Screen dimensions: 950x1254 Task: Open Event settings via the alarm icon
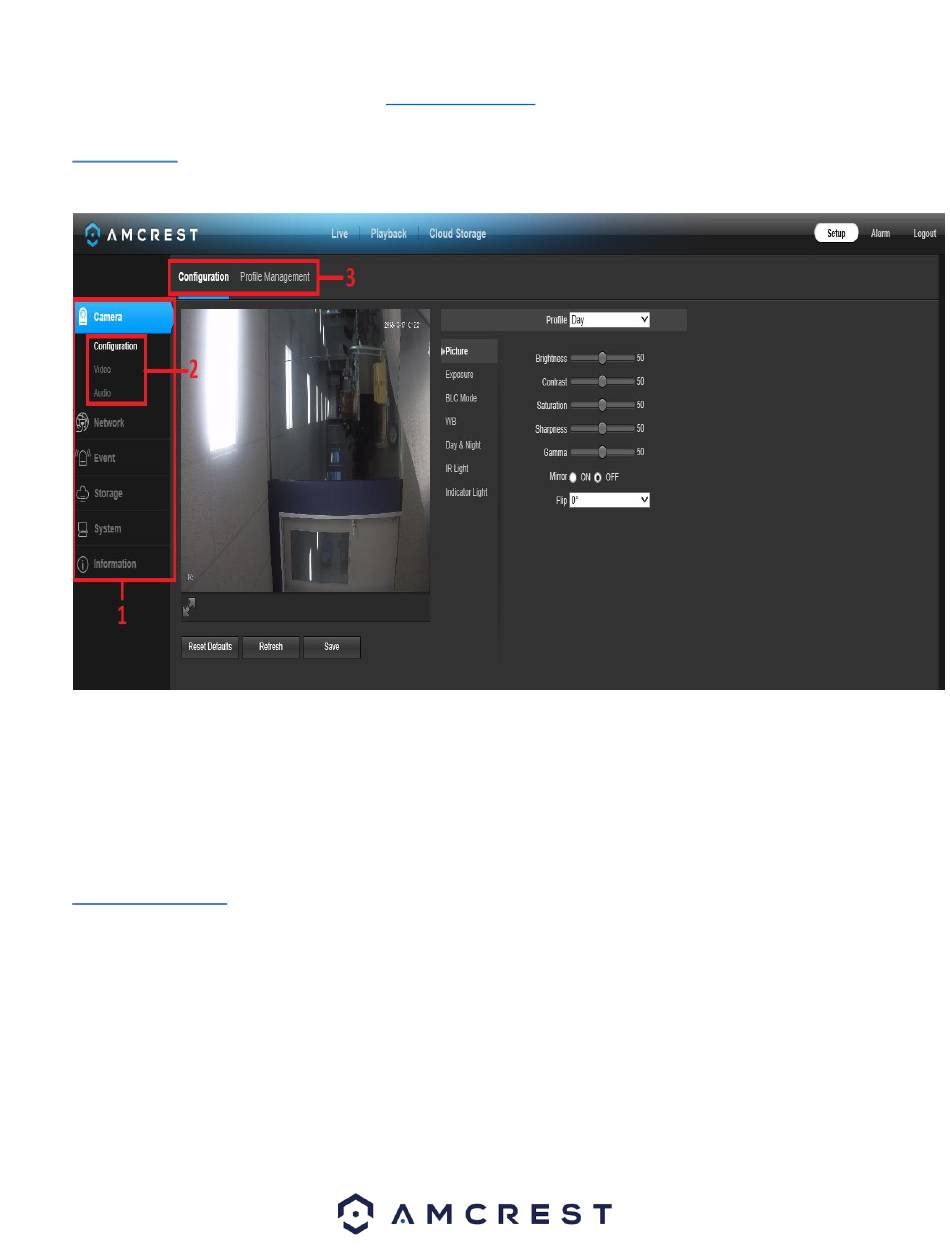(83, 458)
